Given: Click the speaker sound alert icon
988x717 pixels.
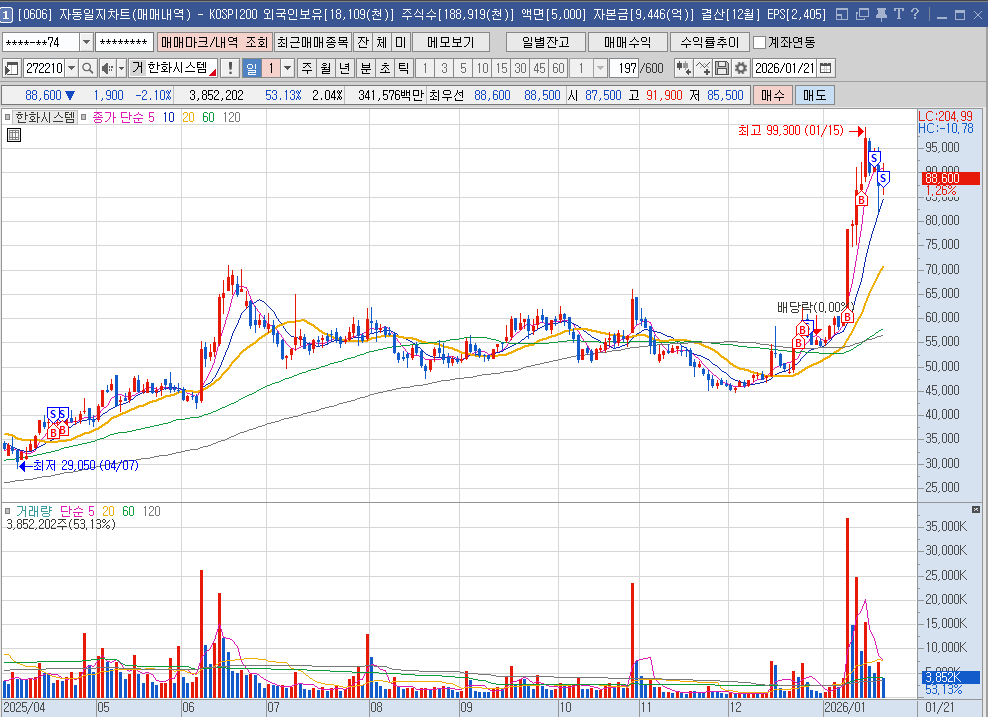Looking at the screenshot, I should (106, 68).
